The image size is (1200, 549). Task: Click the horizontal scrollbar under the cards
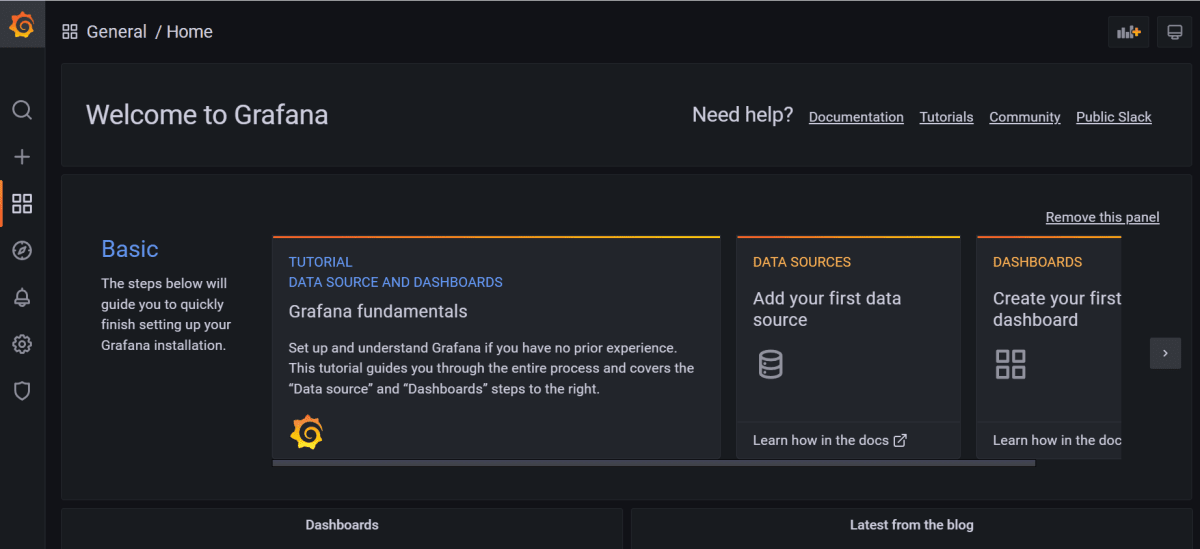[654, 463]
